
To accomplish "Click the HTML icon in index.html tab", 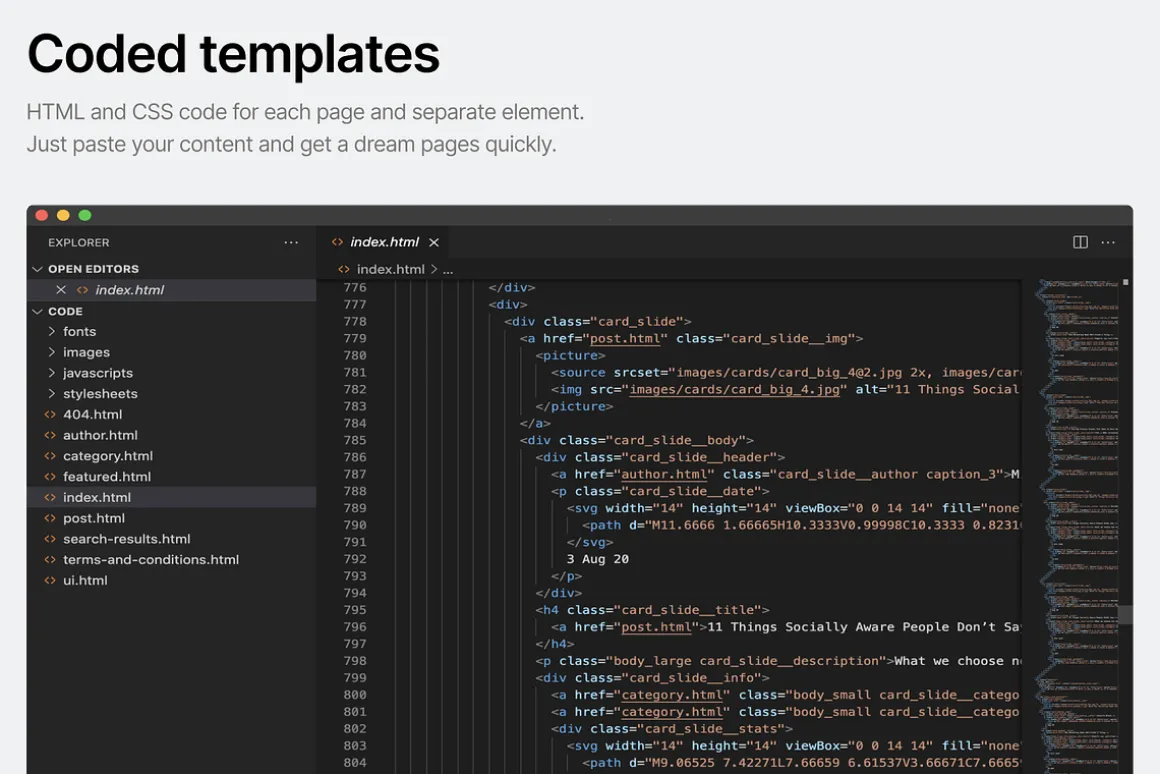I will [337, 242].
